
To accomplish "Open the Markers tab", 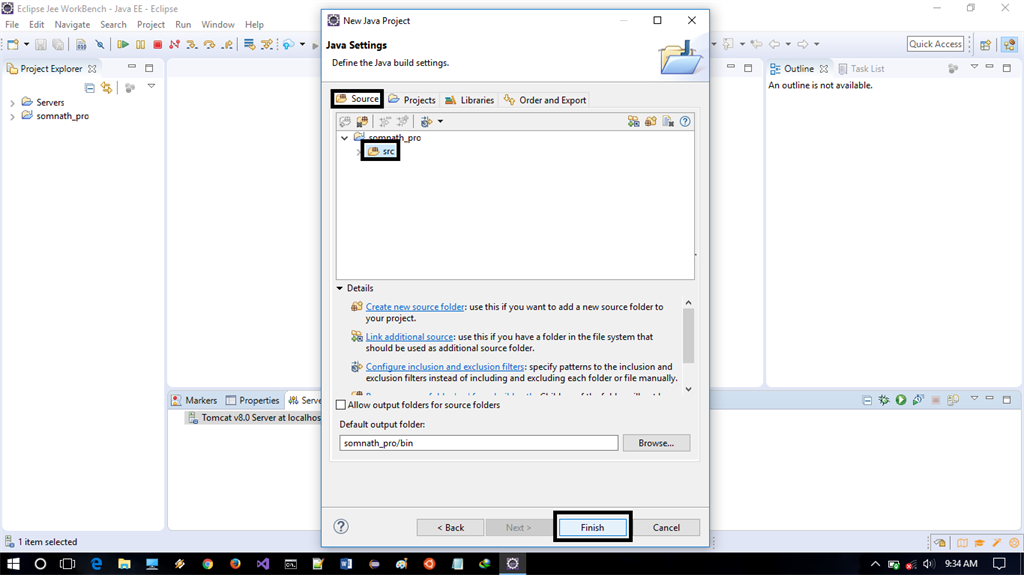I will click(x=194, y=401).
